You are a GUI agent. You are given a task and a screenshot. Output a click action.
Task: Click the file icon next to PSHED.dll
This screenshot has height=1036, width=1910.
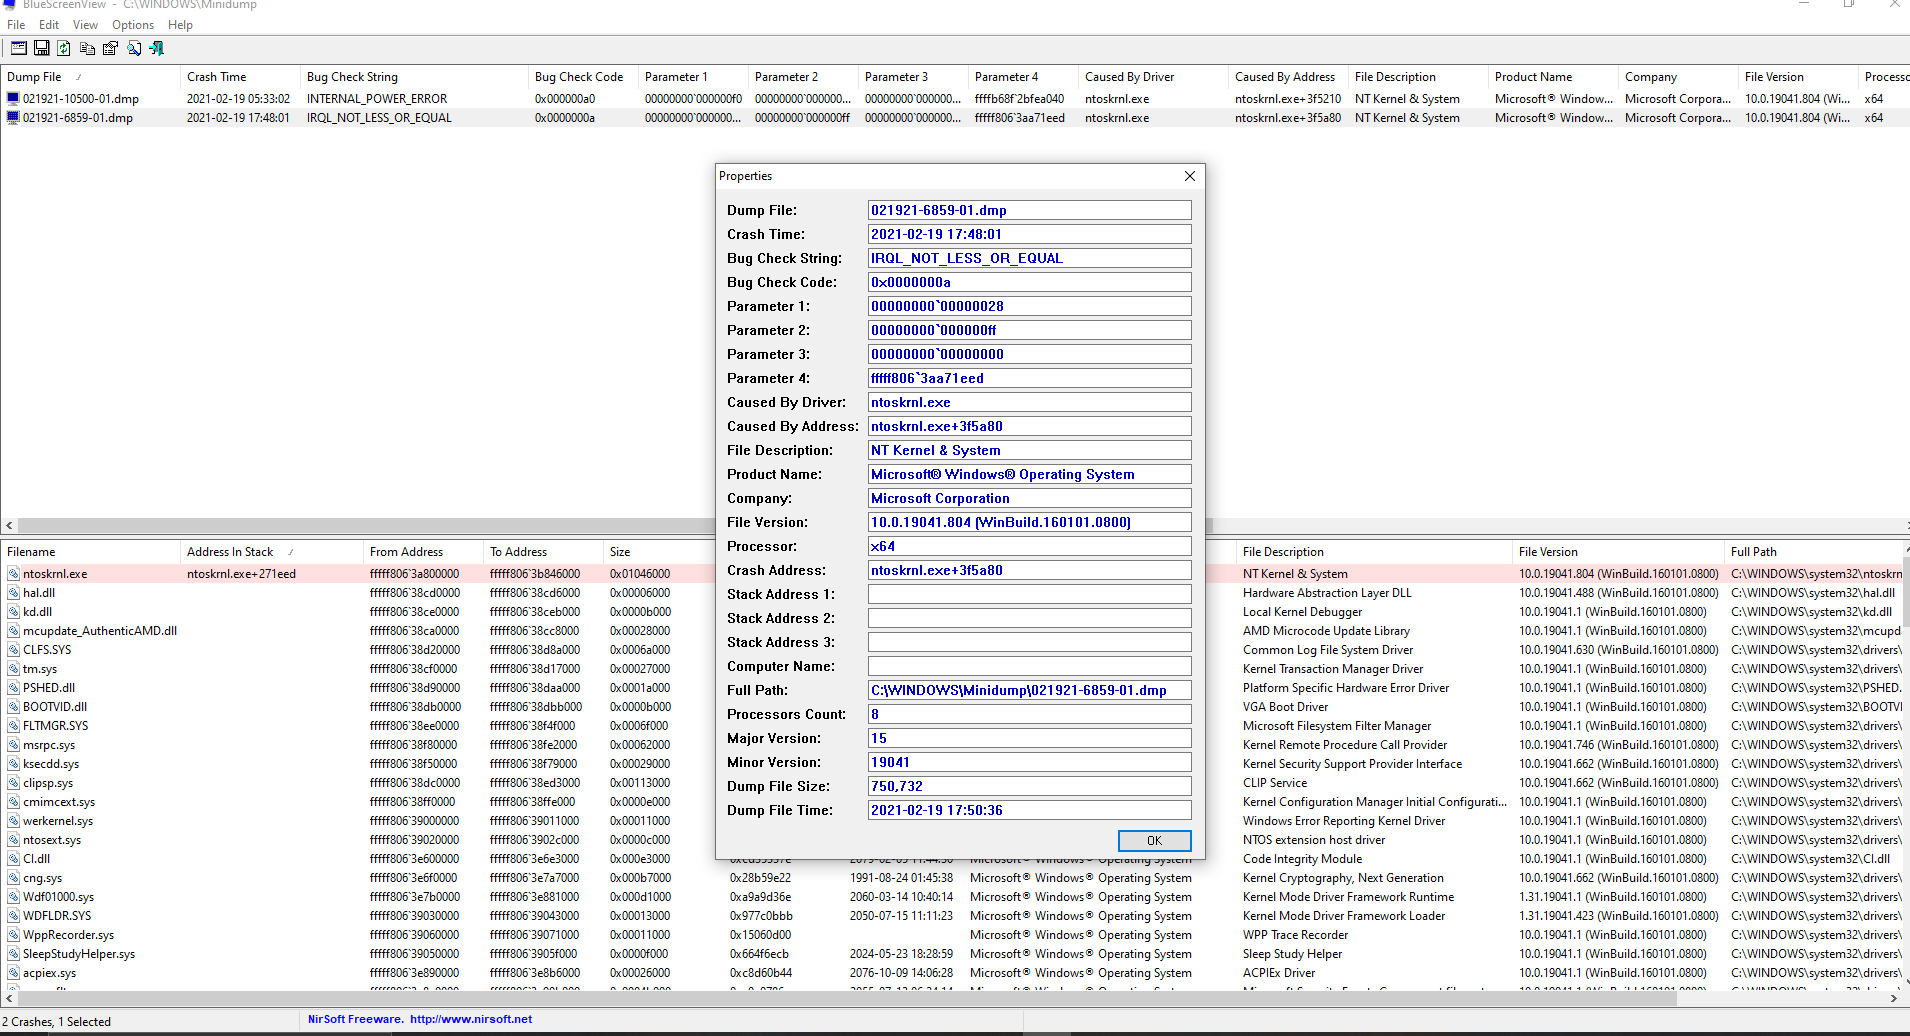(x=14, y=688)
